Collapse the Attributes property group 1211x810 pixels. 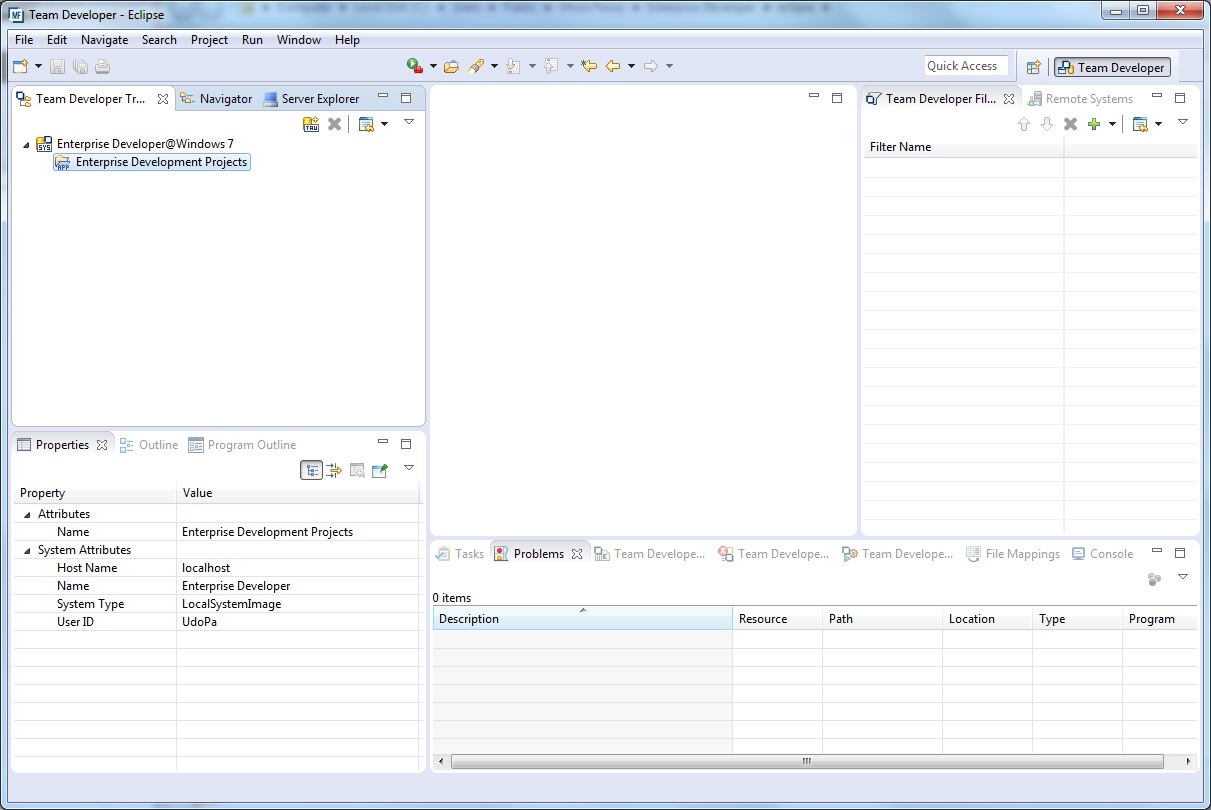(27, 514)
